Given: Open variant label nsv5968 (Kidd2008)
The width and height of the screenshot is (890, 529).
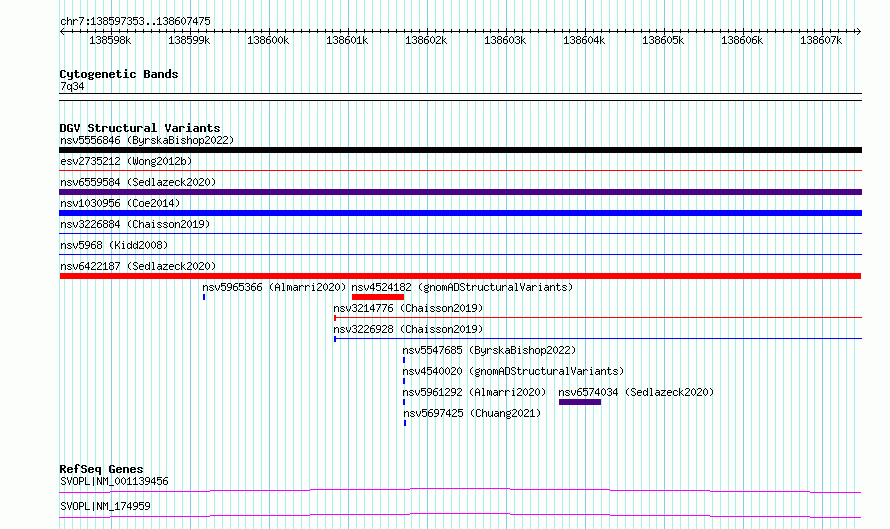Looking at the screenshot, I should pyautogui.click(x=114, y=245).
